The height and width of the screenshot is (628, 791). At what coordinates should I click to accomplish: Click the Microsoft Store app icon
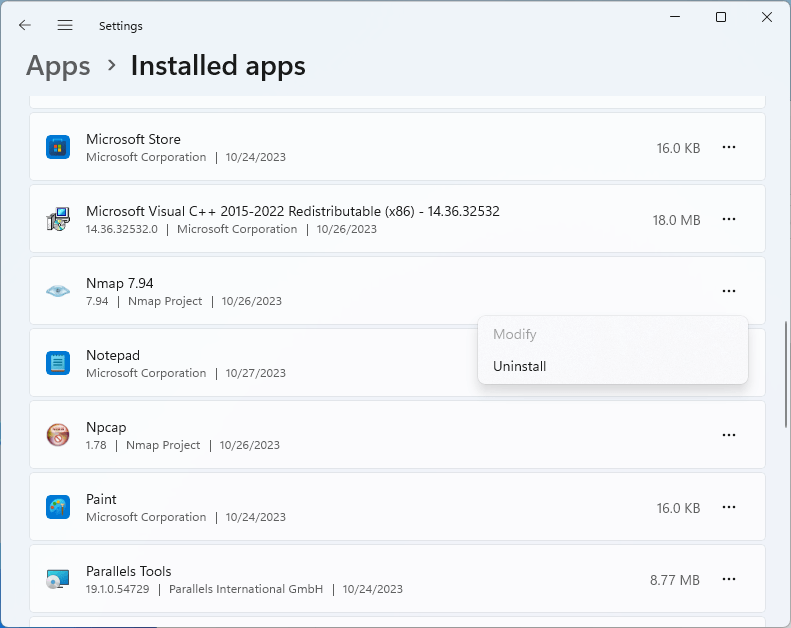(x=58, y=147)
